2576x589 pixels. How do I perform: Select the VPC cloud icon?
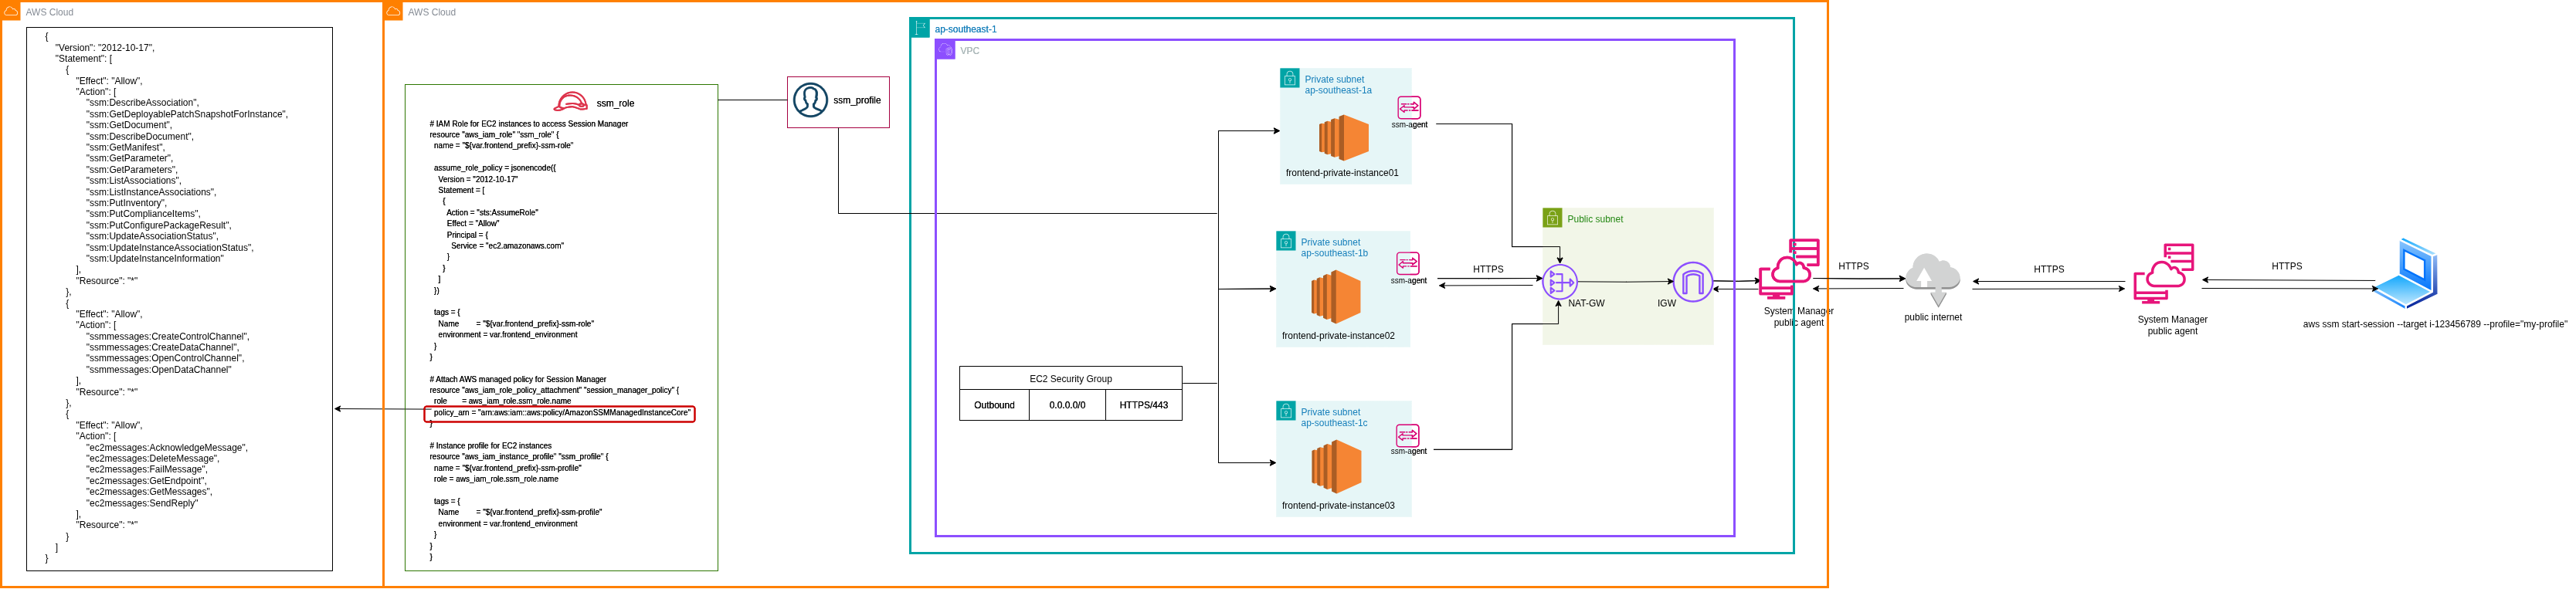[945, 49]
